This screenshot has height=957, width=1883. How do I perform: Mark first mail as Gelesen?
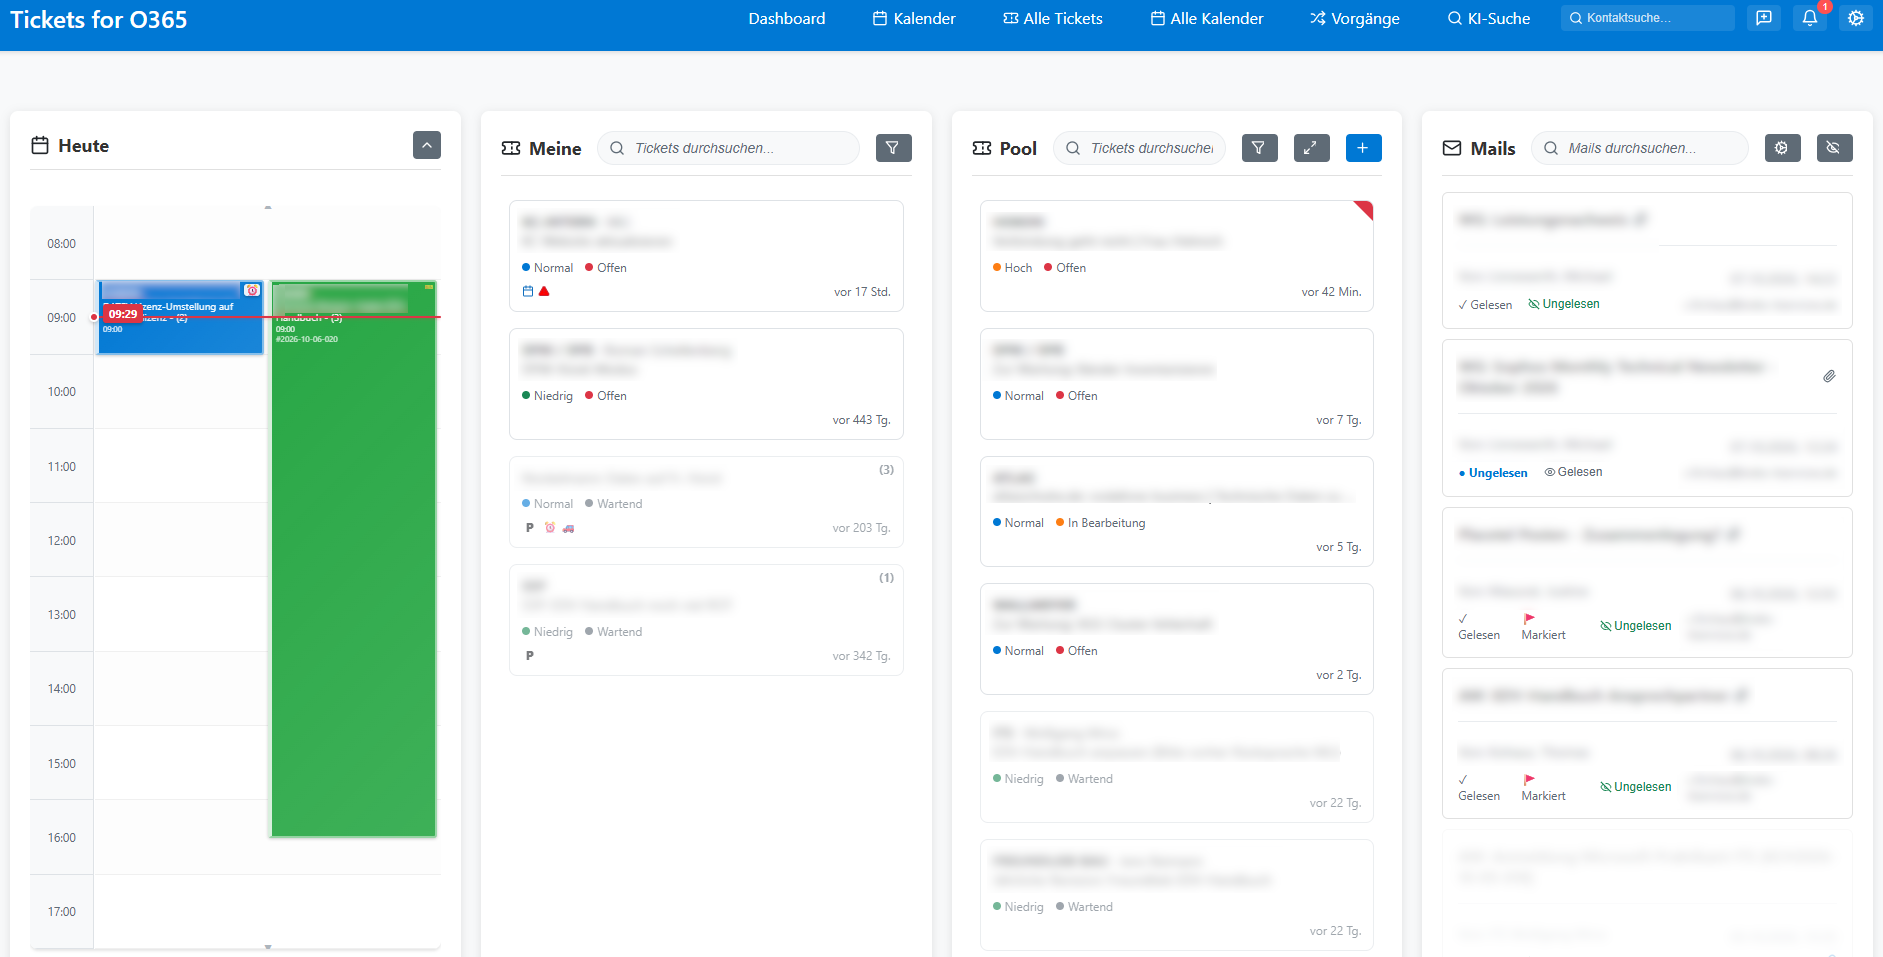tap(1485, 305)
